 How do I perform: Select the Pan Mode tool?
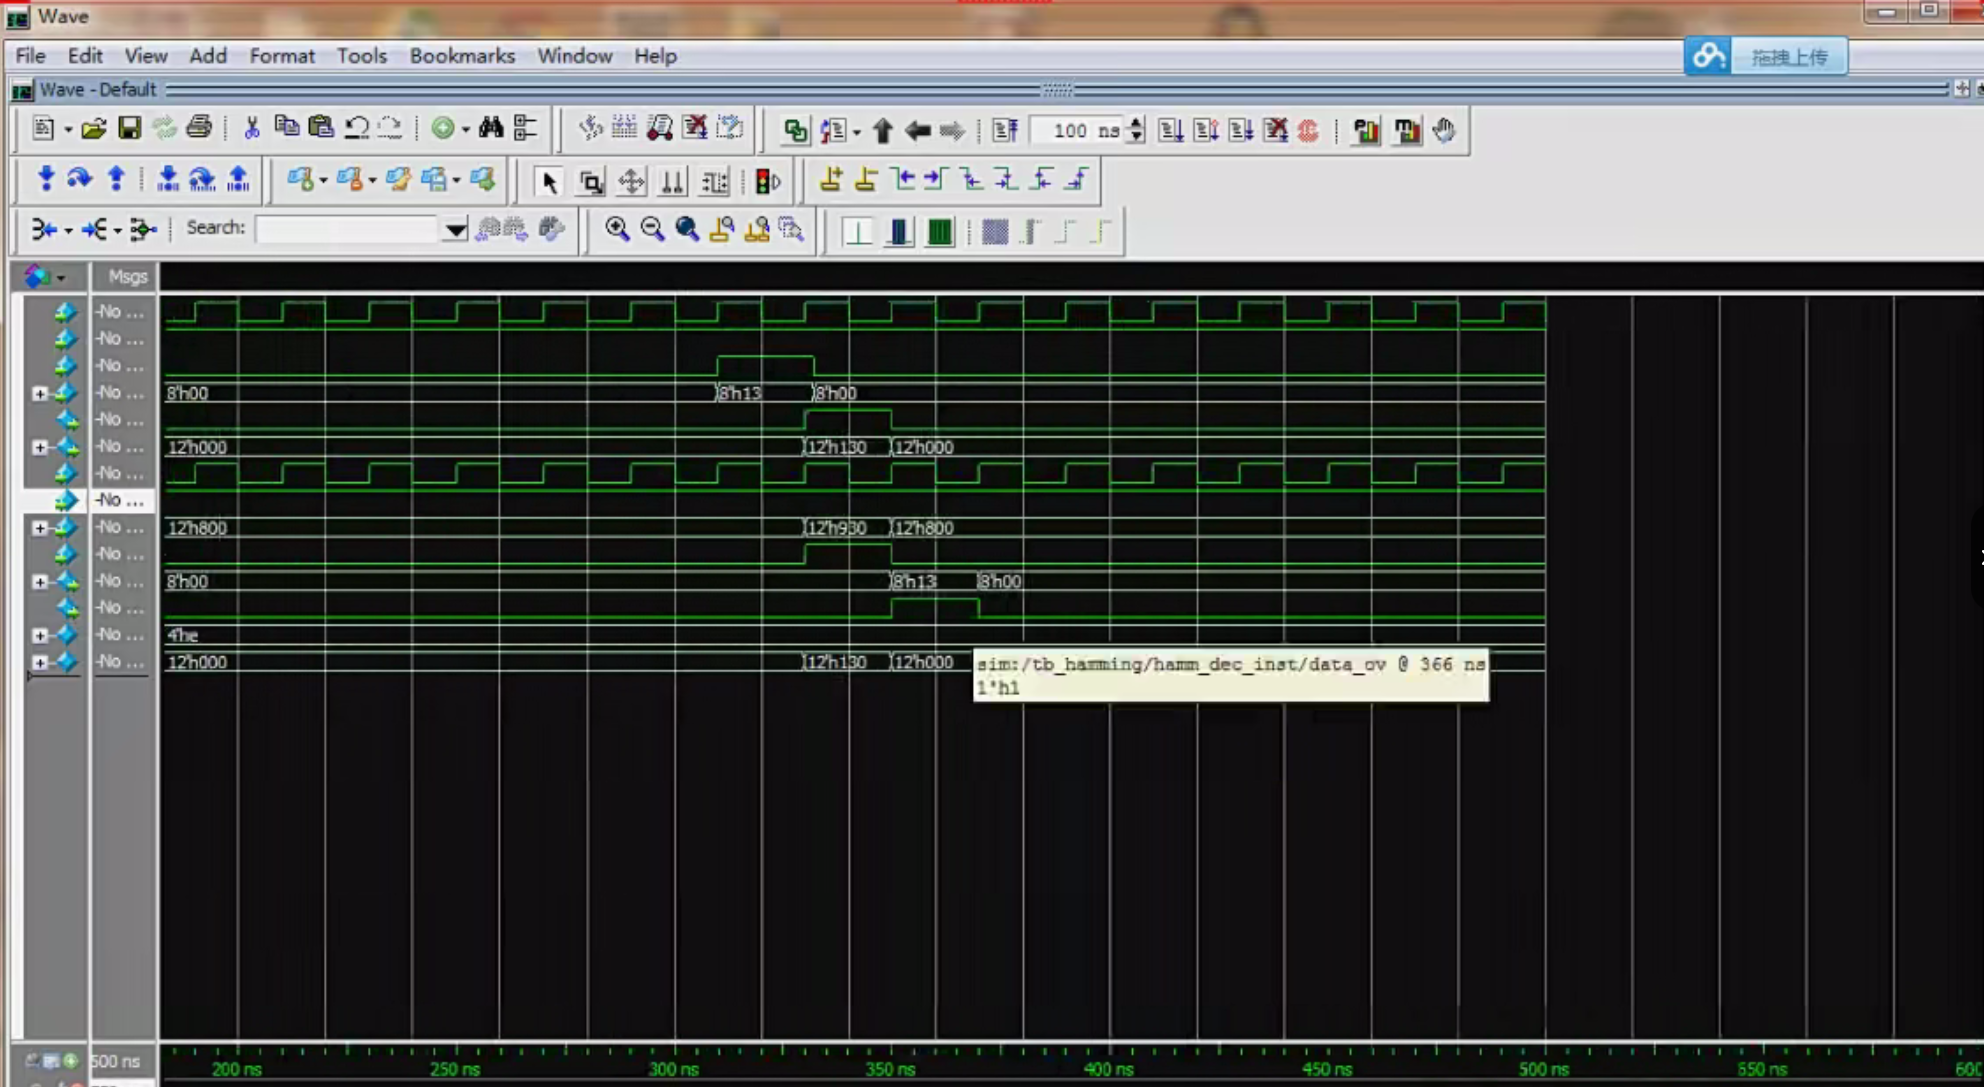[631, 182]
